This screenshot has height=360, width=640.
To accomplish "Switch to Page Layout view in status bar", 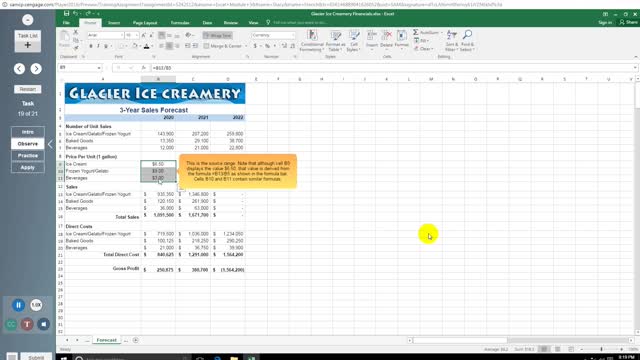I will [x=557, y=349].
